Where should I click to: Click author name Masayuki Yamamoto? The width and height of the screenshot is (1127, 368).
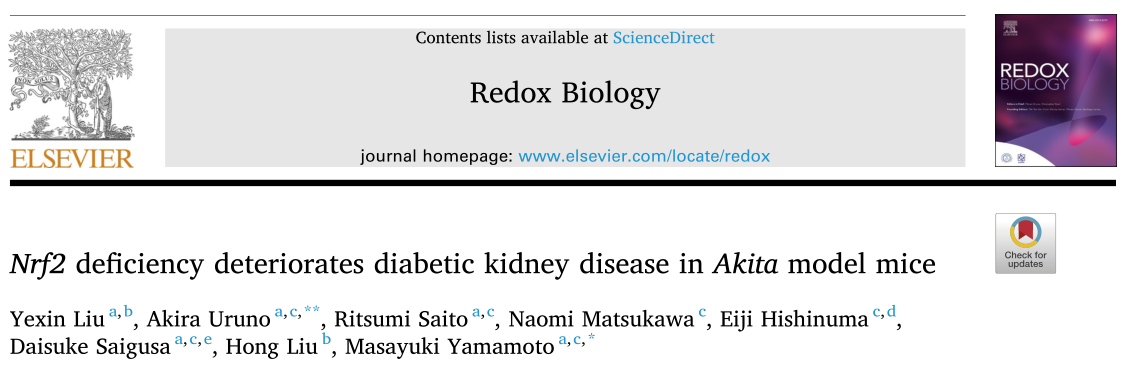tap(449, 346)
